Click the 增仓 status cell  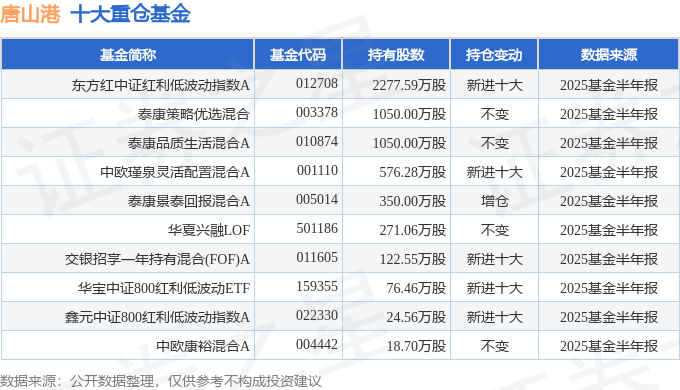click(x=494, y=201)
